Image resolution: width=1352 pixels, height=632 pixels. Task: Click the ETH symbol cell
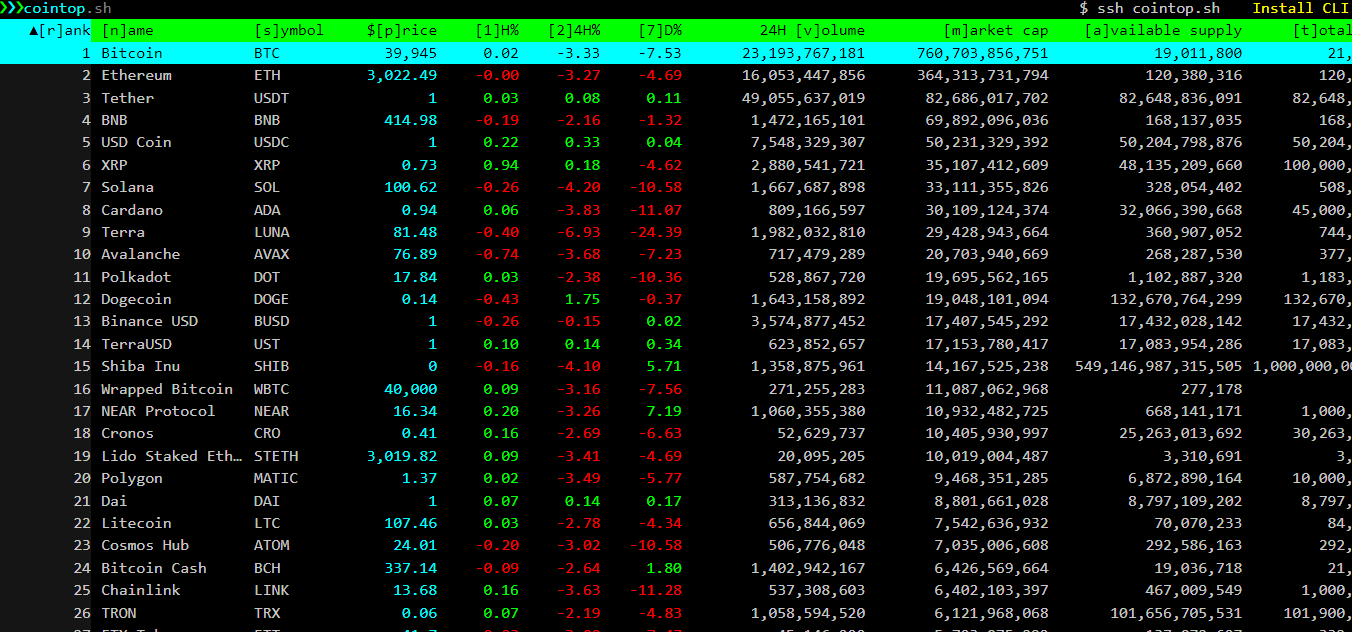point(267,75)
